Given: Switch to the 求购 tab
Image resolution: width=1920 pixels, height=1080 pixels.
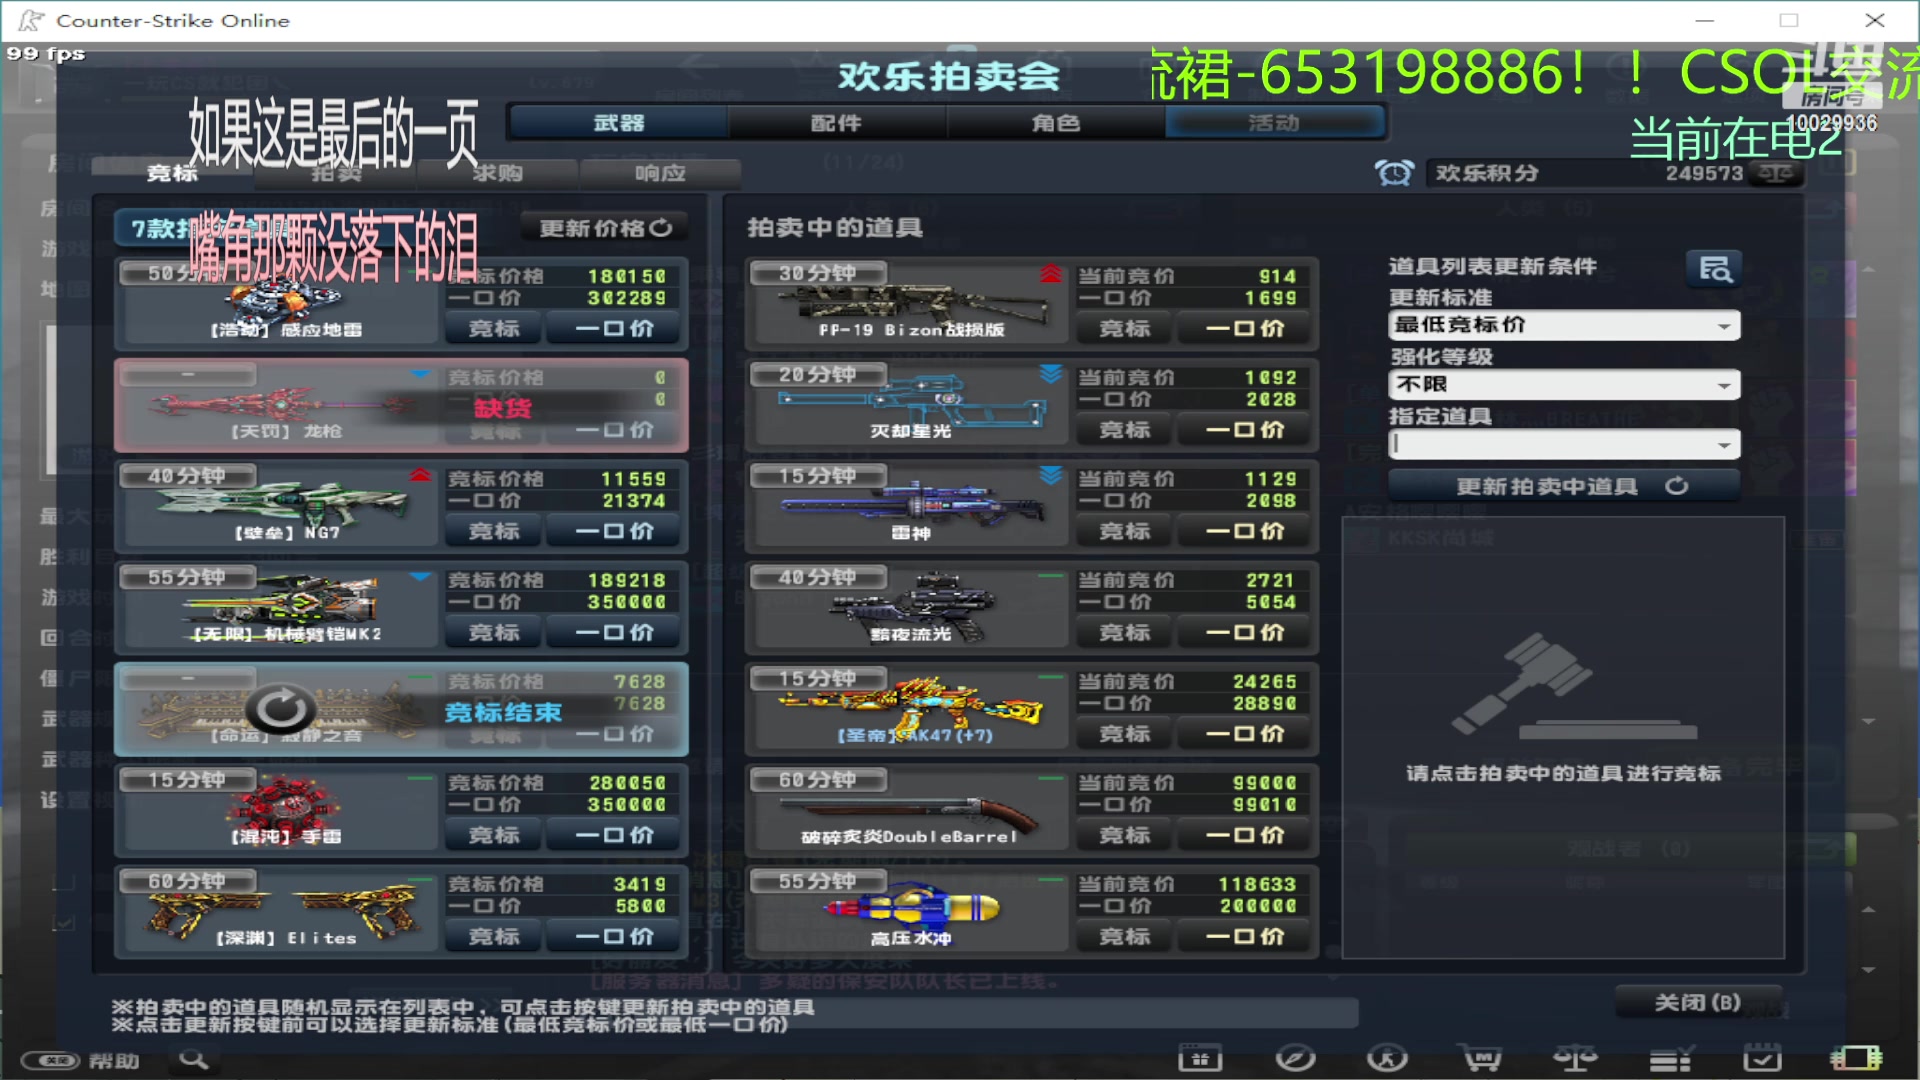Looking at the screenshot, I should tap(497, 173).
